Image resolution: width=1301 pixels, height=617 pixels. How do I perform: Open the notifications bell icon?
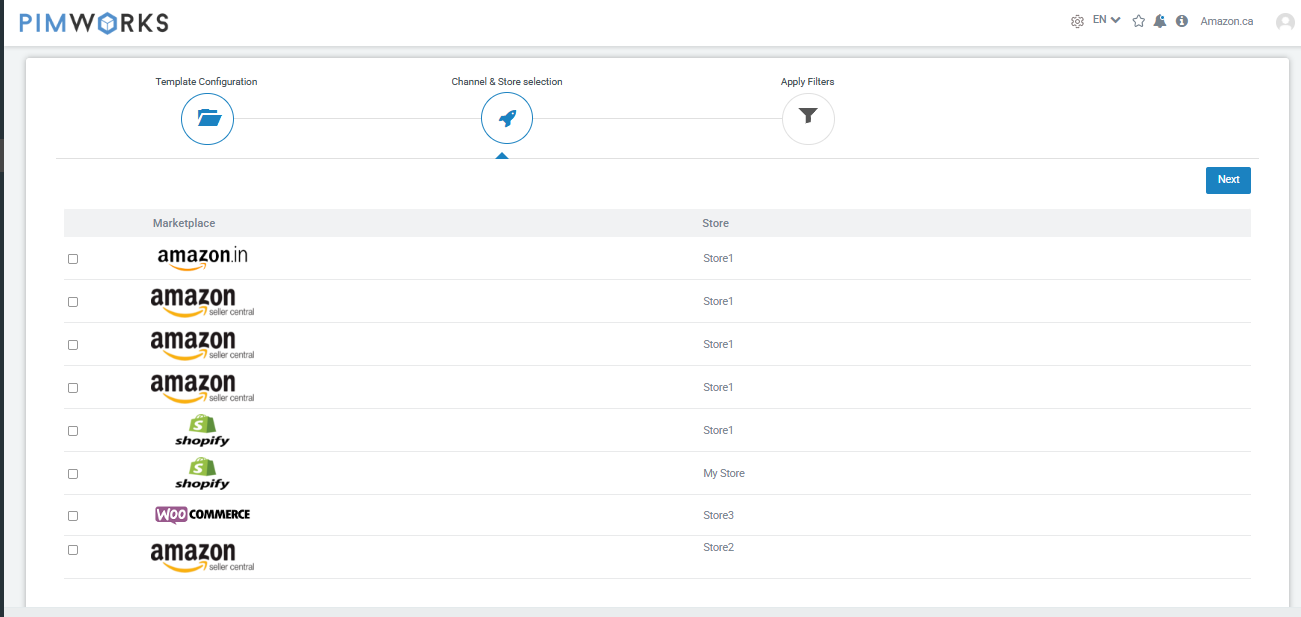tap(1160, 21)
